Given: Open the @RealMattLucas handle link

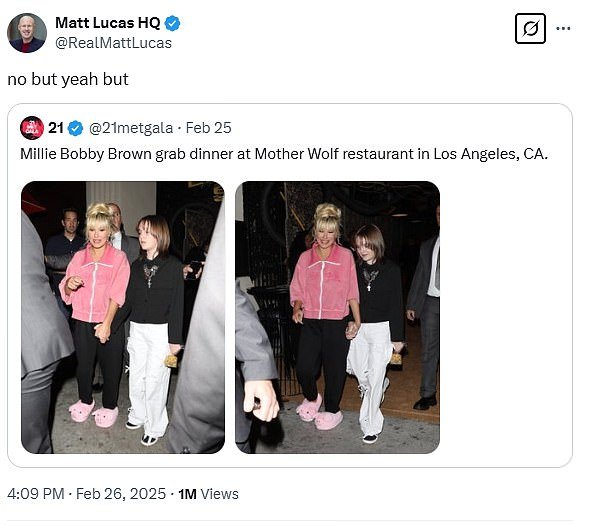Looking at the screenshot, I should coord(113,43).
